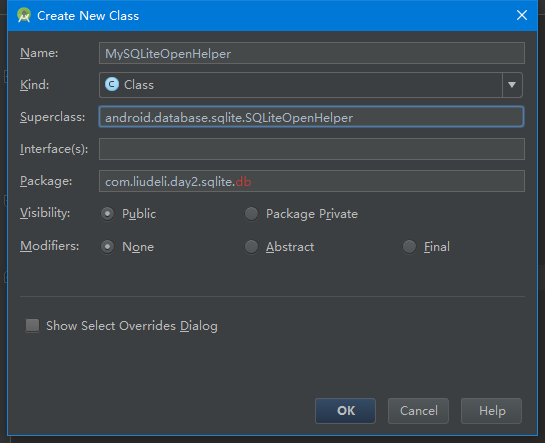Click into the Superclass text field
Image resolution: width=545 pixels, height=443 pixels.
(311, 117)
